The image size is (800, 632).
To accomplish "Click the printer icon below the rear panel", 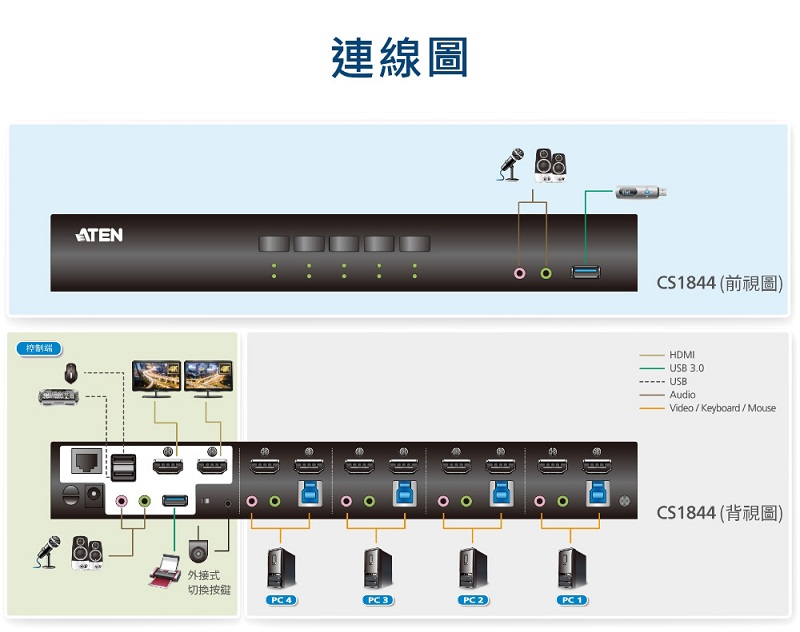I will [163, 577].
